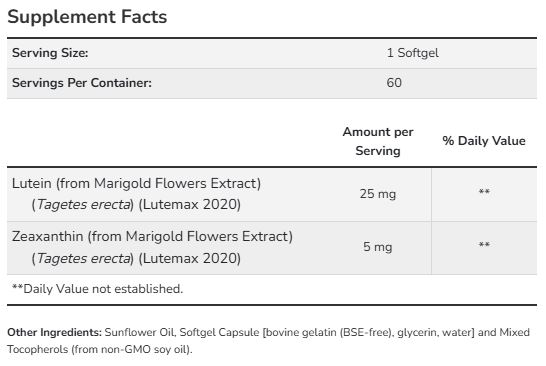Click the 25 mg Lutein amount

[378, 194]
